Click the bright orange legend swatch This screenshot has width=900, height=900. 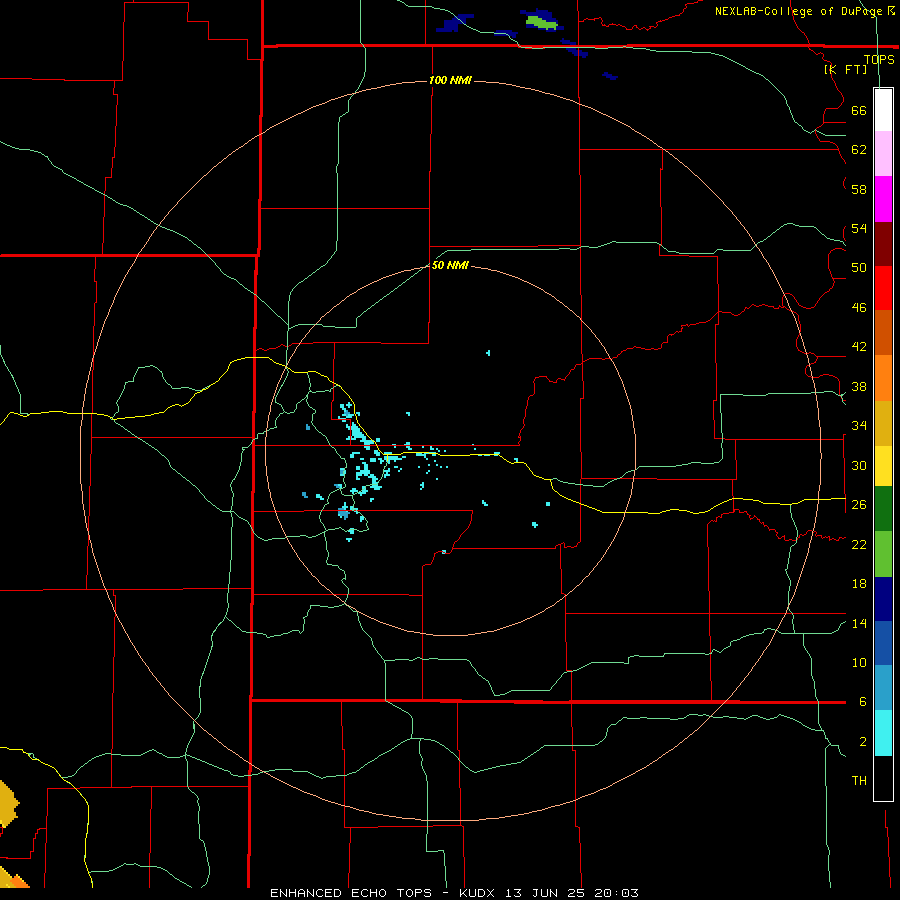click(883, 378)
